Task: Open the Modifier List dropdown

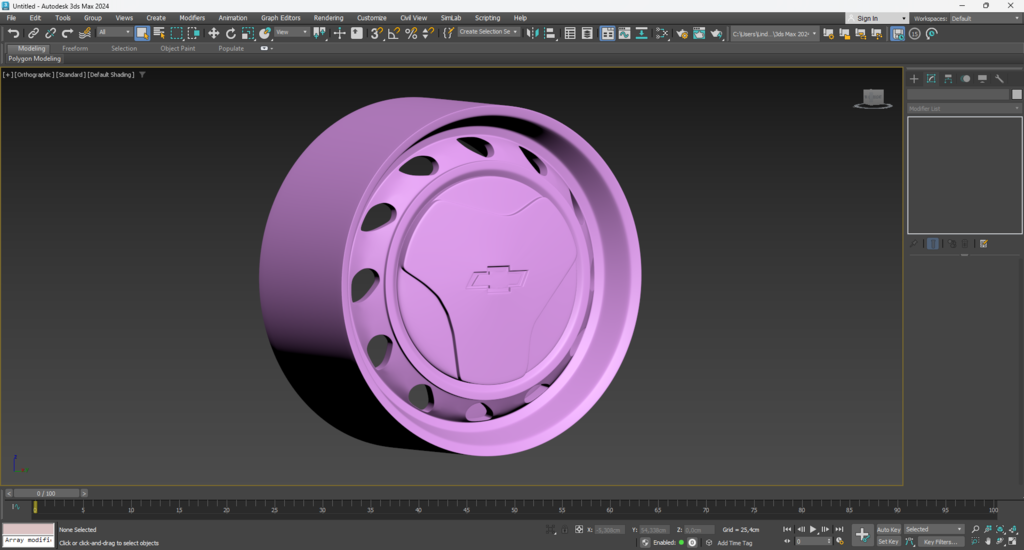Action: 964,108
